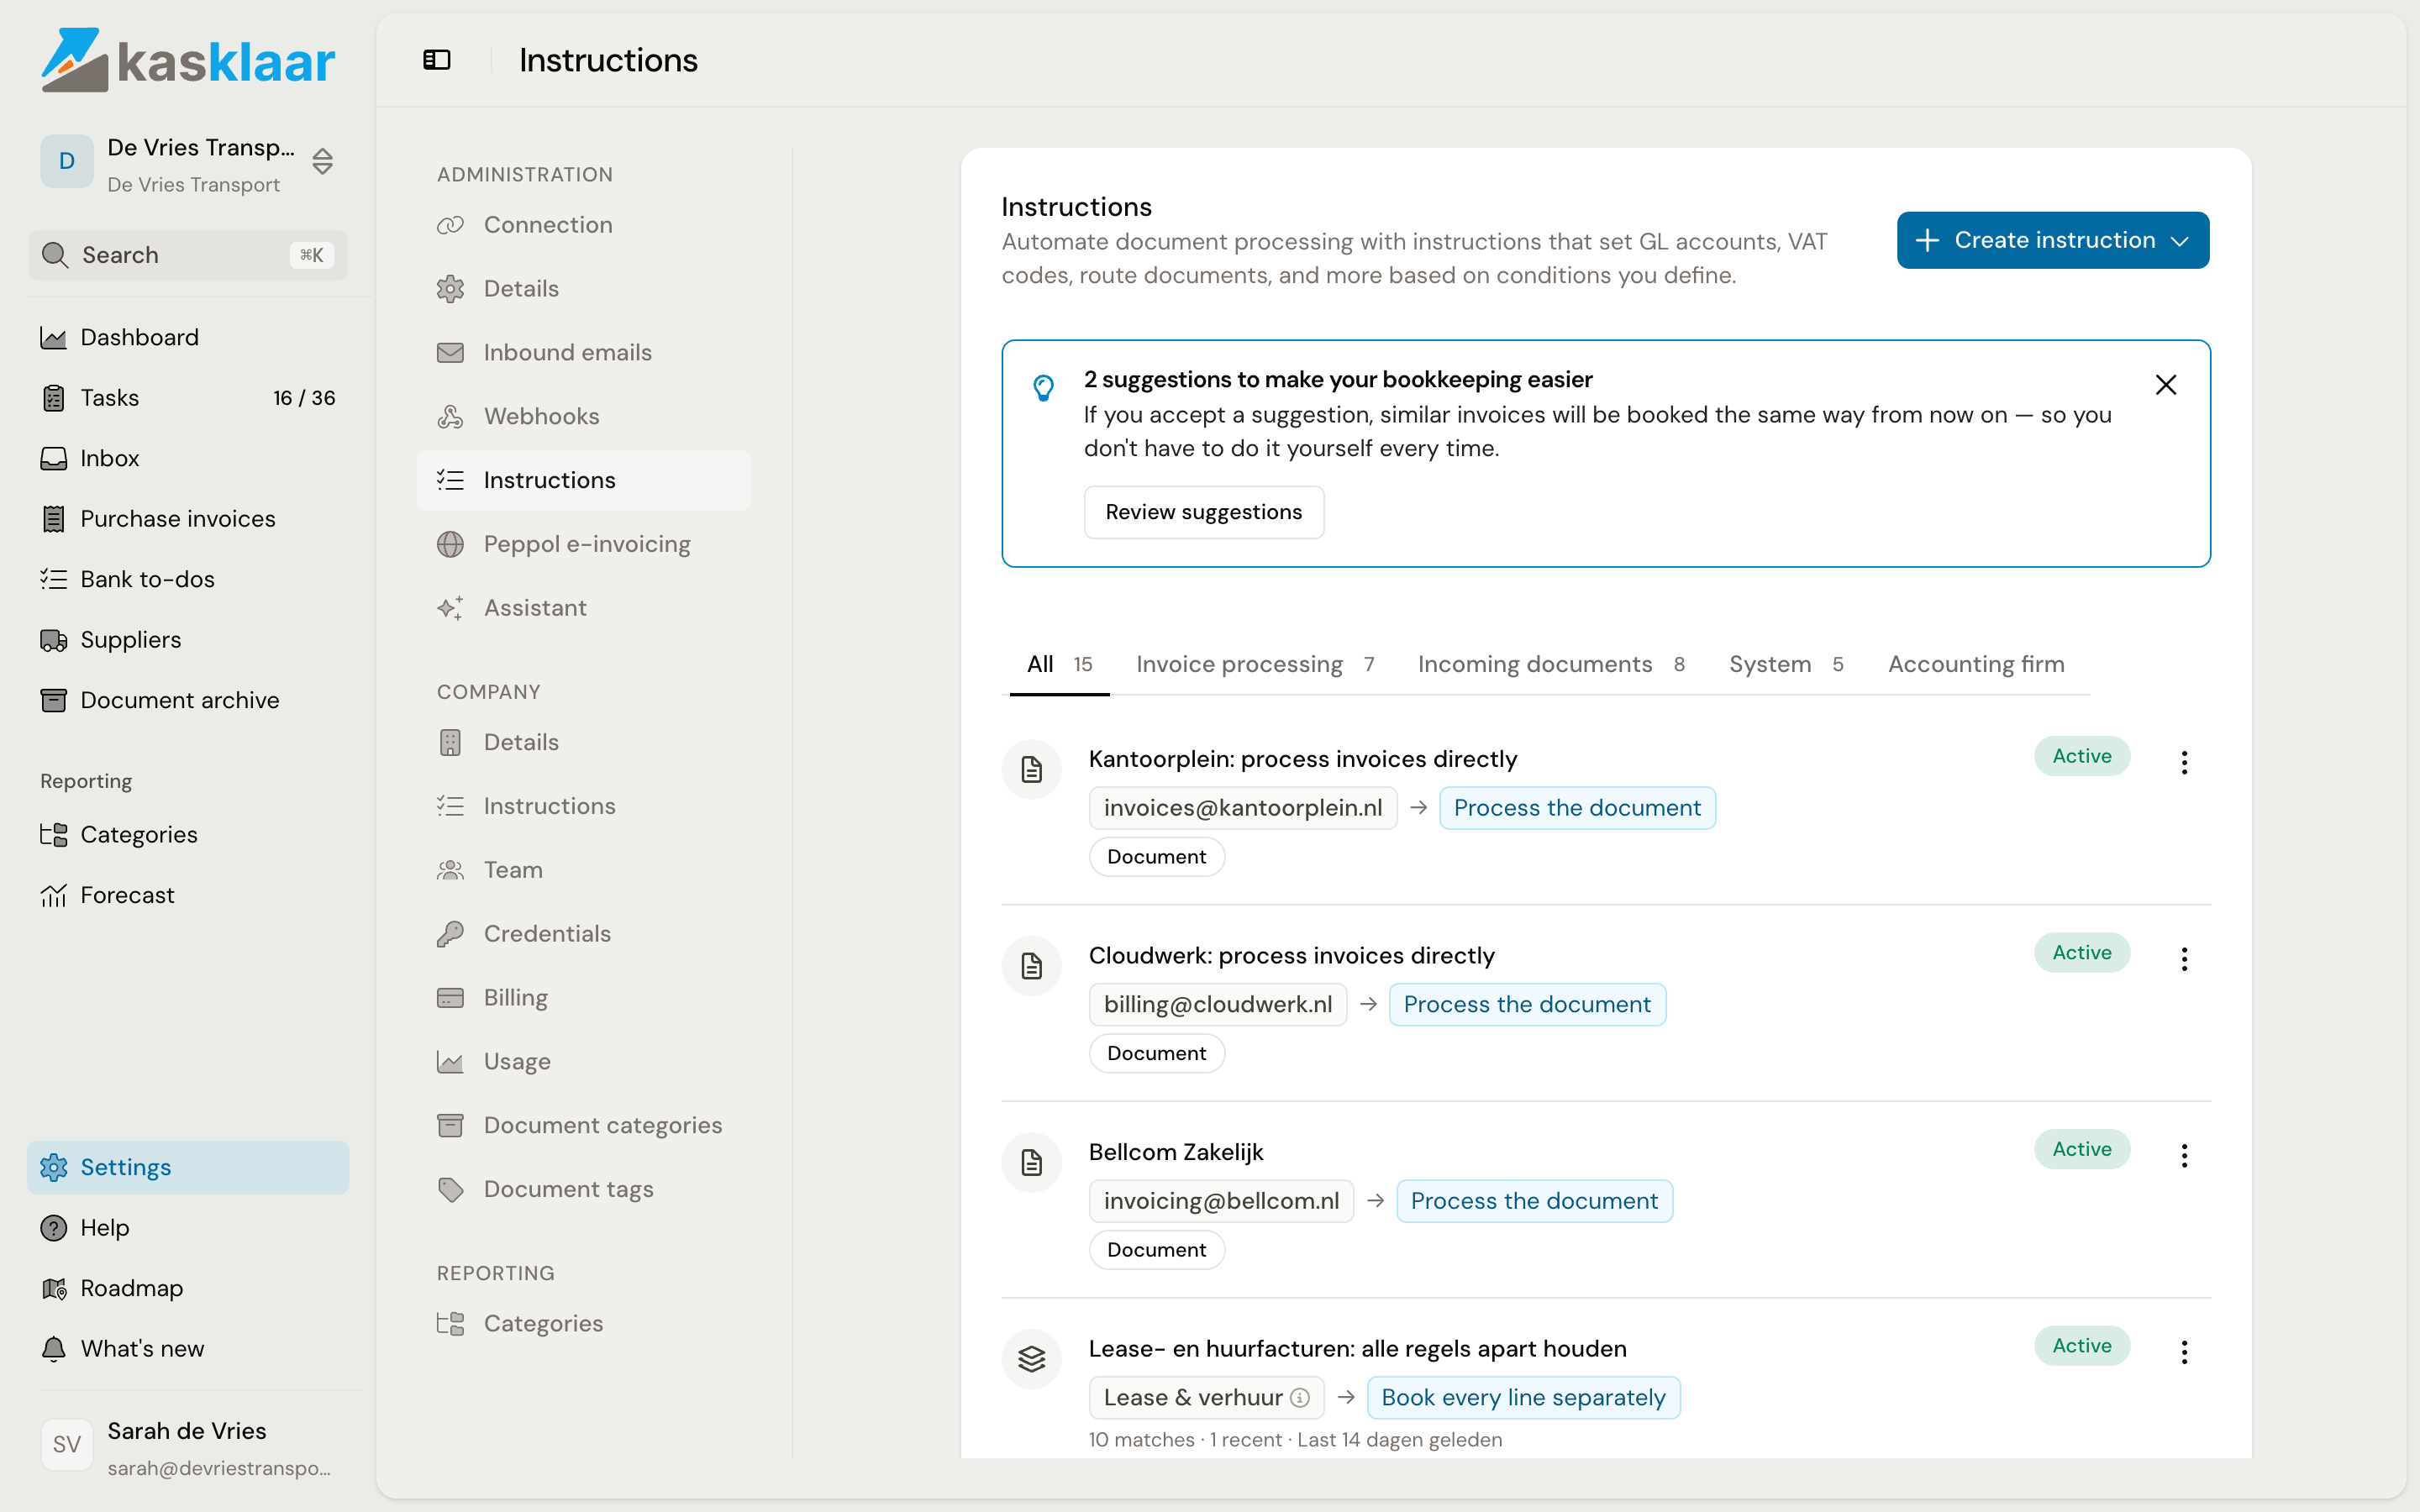Open Inbound emails settings
The image size is (2420, 1512).
[x=584, y=352]
